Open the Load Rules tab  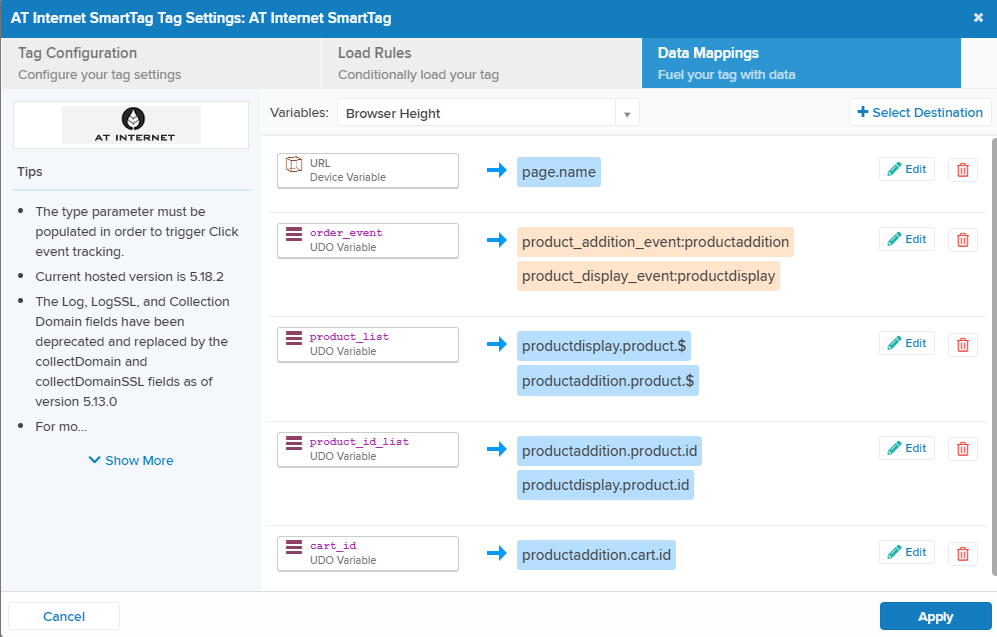[480, 63]
